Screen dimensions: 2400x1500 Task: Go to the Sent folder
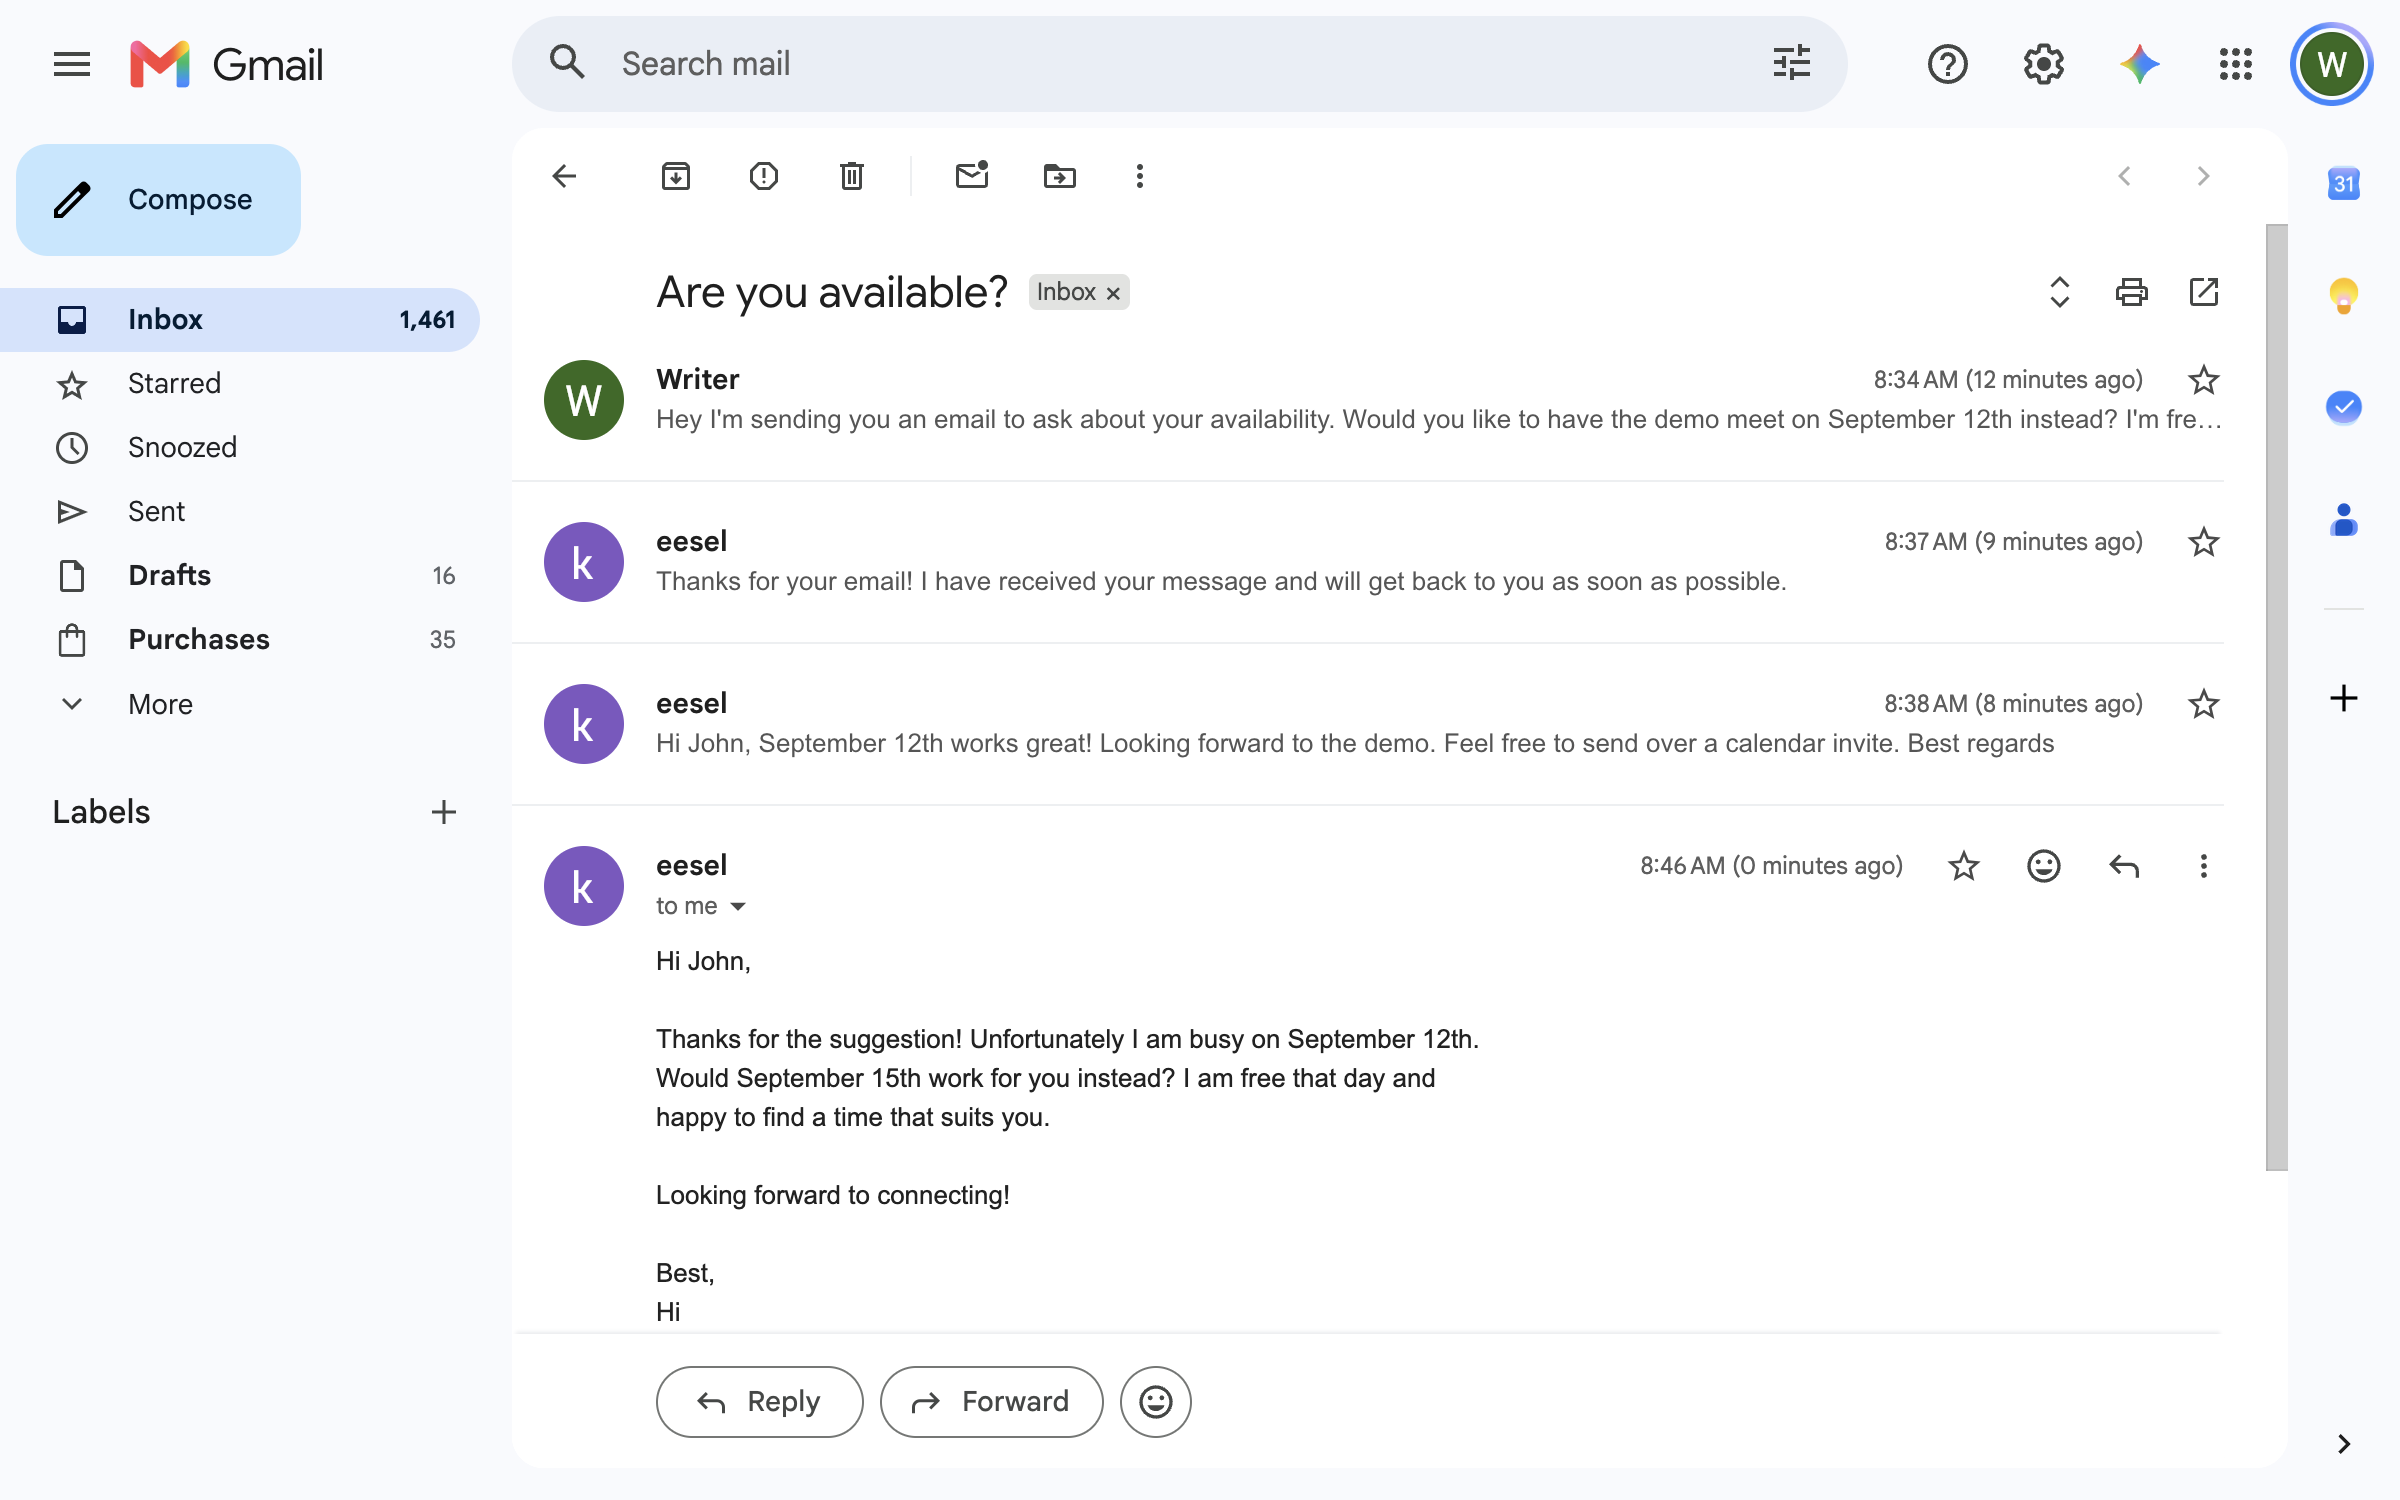pos(240,511)
